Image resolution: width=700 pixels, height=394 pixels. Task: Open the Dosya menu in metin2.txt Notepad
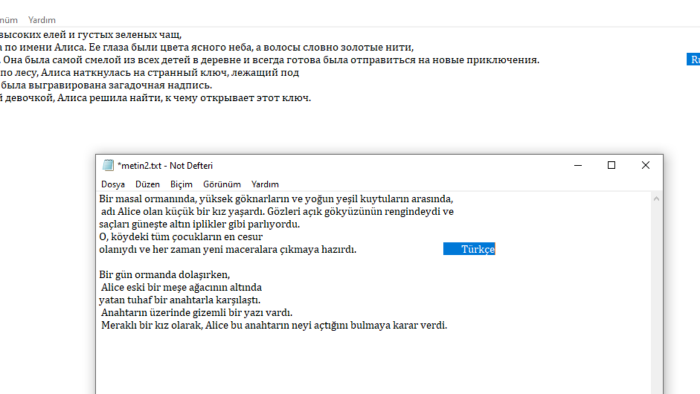(x=113, y=184)
